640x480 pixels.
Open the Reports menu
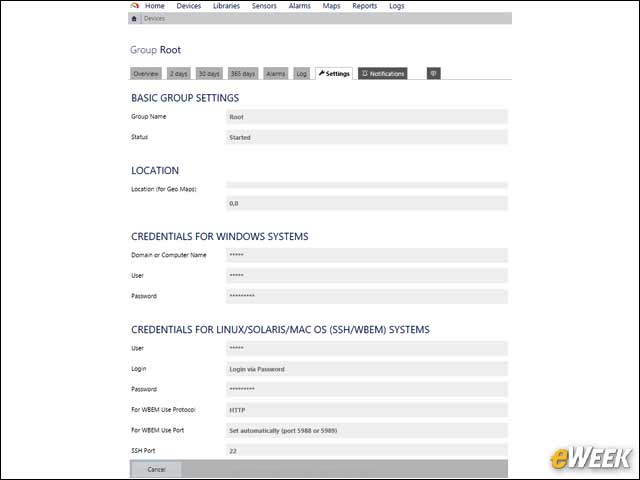click(x=364, y=6)
